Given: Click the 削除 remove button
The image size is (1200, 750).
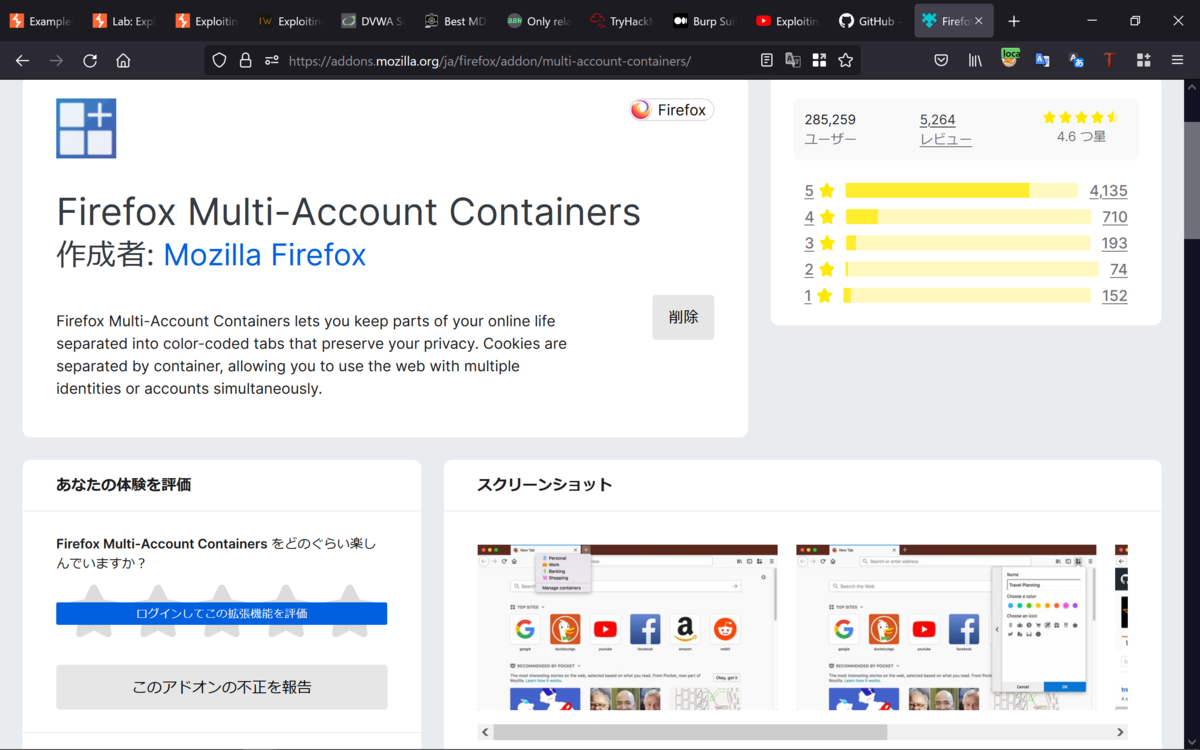Looking at the screenshot, I should click(x=683, y=317).
